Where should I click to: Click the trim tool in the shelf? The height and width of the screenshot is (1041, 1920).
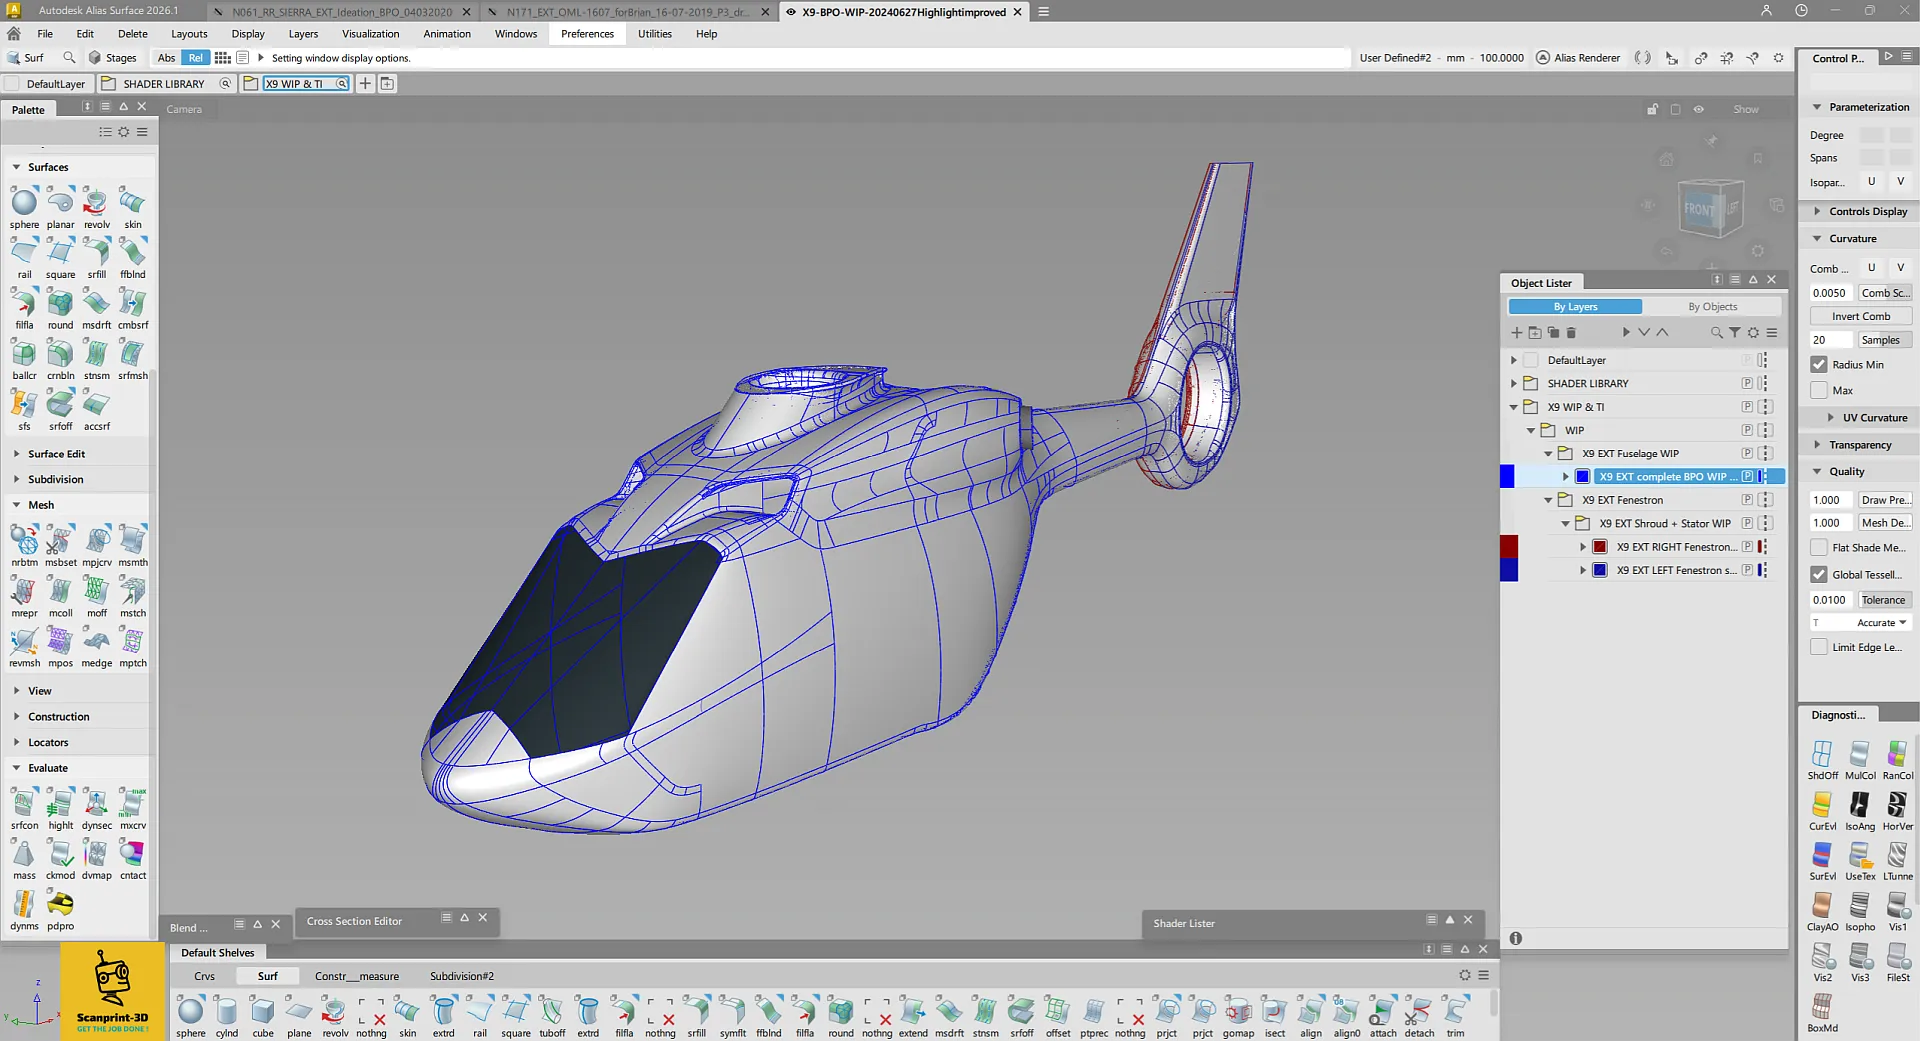point(1455,1012)
